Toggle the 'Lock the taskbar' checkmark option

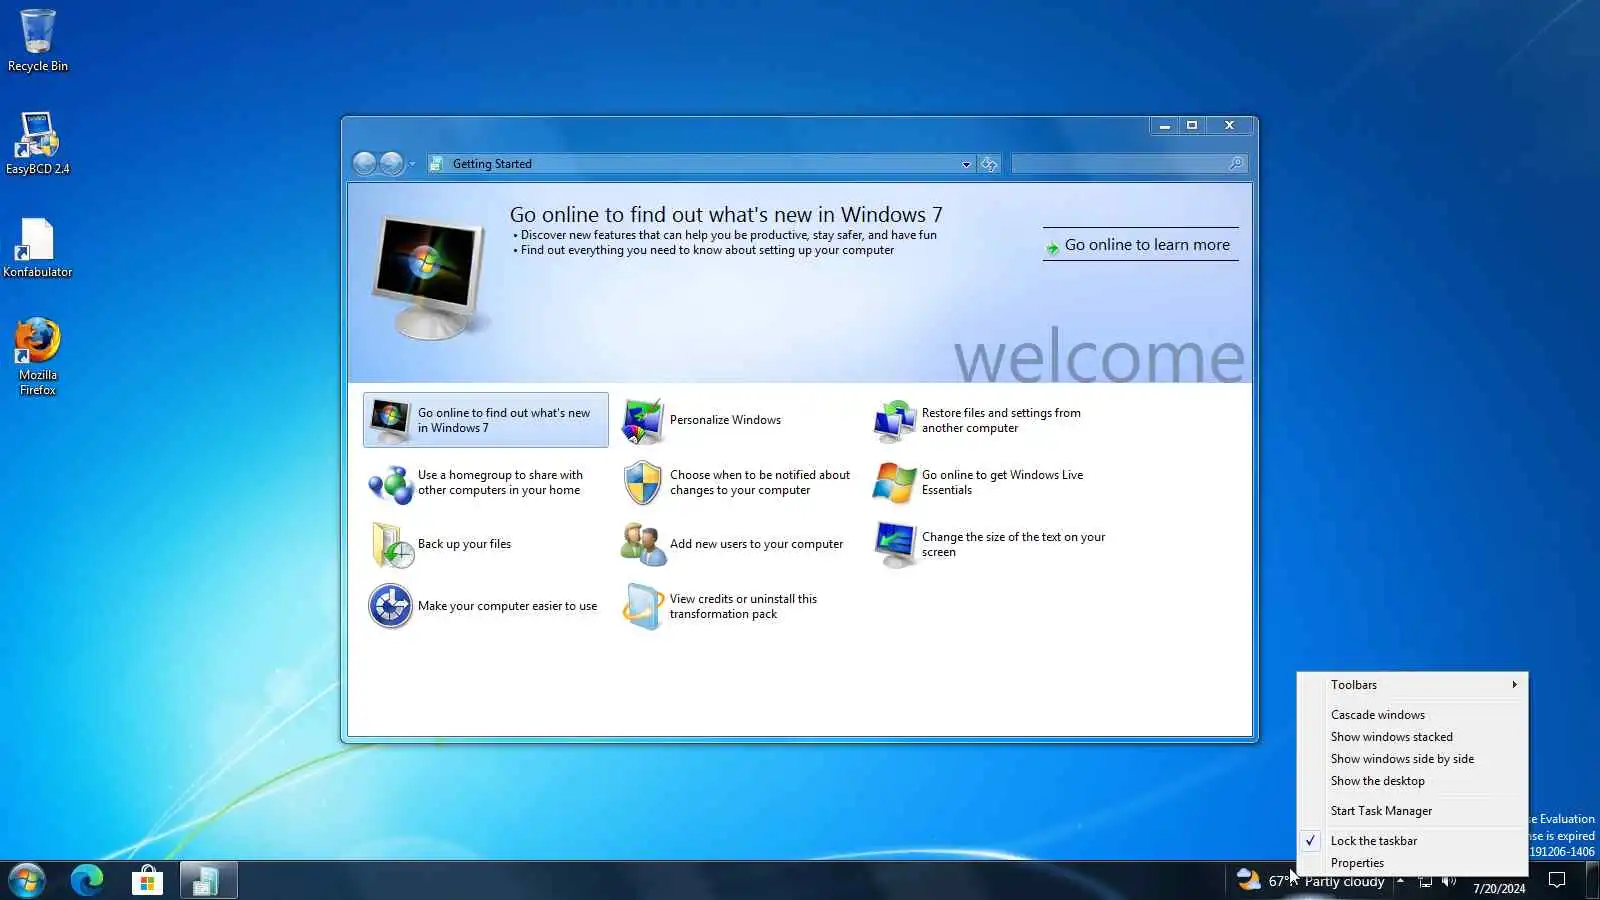(x=1412, y=841)
